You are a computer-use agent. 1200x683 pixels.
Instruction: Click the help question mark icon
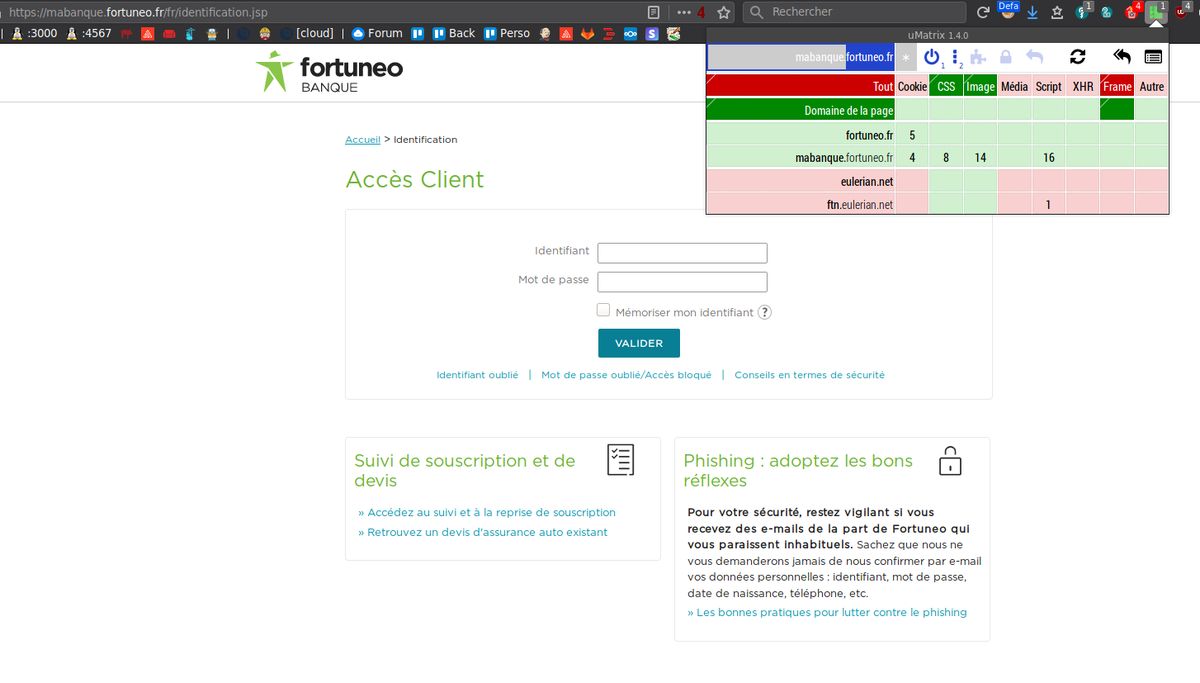765,312
